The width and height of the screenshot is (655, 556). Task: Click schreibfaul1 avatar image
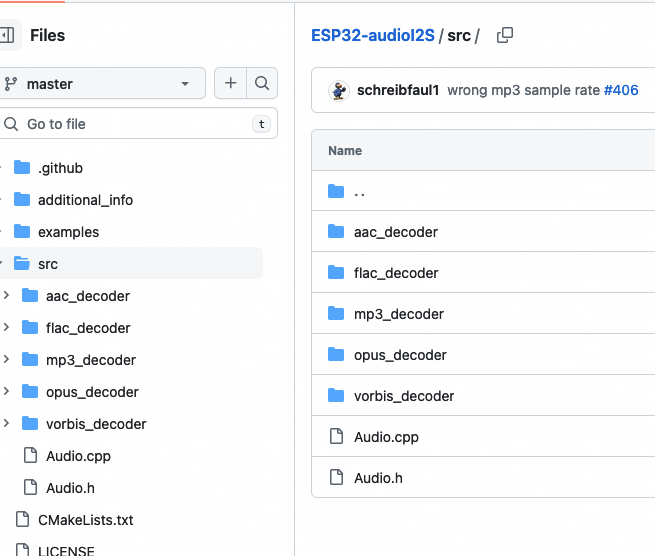(339, 90)
